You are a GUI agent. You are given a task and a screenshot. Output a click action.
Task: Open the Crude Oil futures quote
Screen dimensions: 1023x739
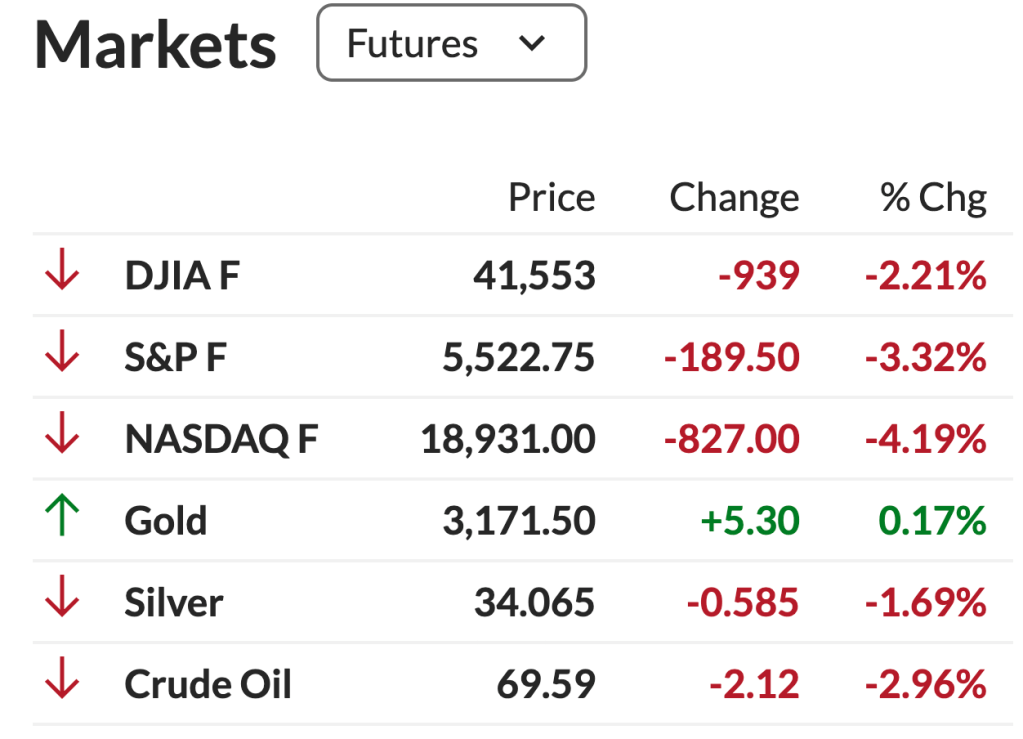pyautogui.click(x=208, y=686)
